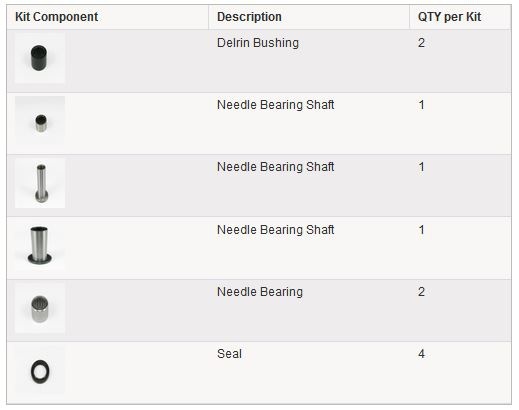519x410 pixels.
Task: Click the Needle Bearing description in fifth row
Action: click(260, 292)
